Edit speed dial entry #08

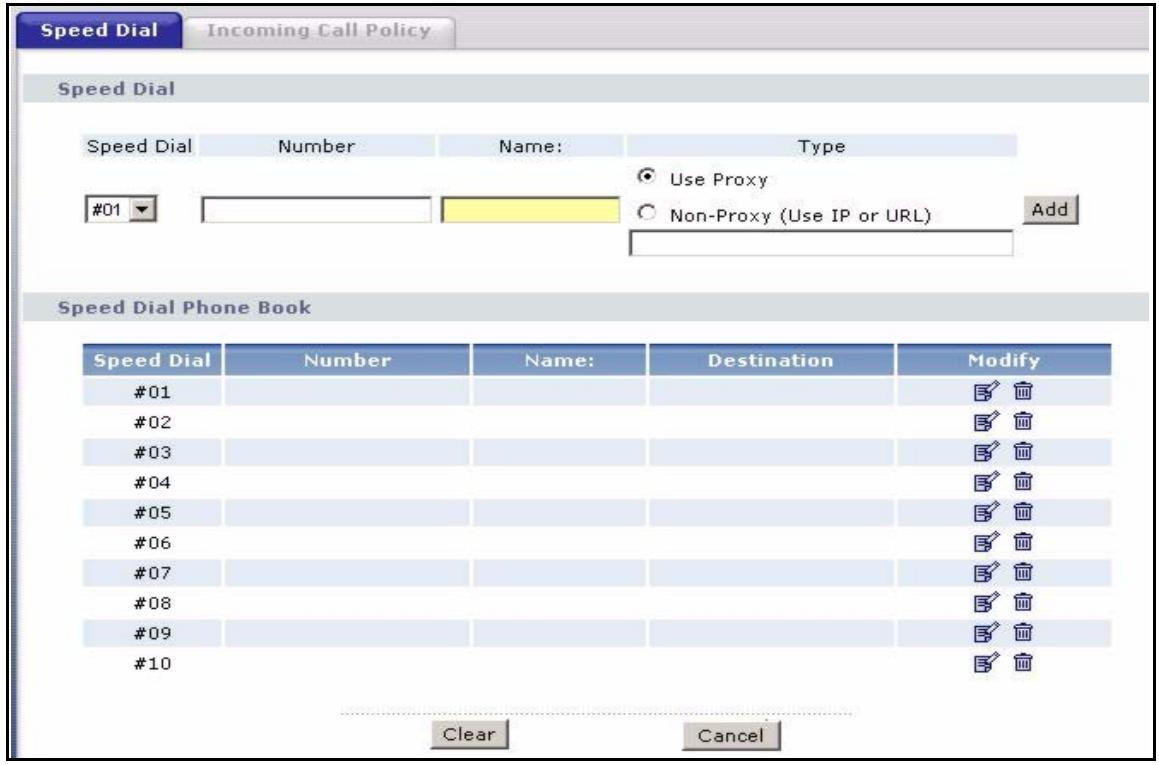coord(986,603)
